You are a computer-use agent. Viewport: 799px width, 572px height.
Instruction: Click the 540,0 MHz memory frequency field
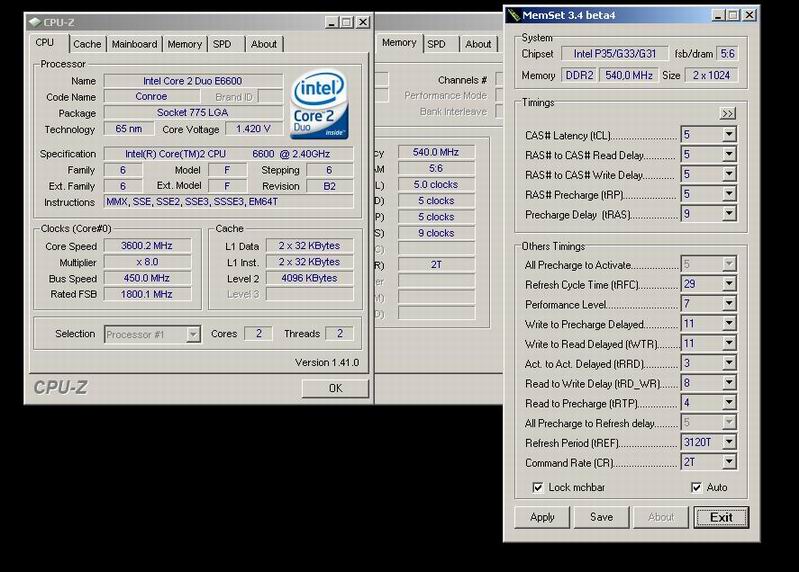(x=629, y=75)
